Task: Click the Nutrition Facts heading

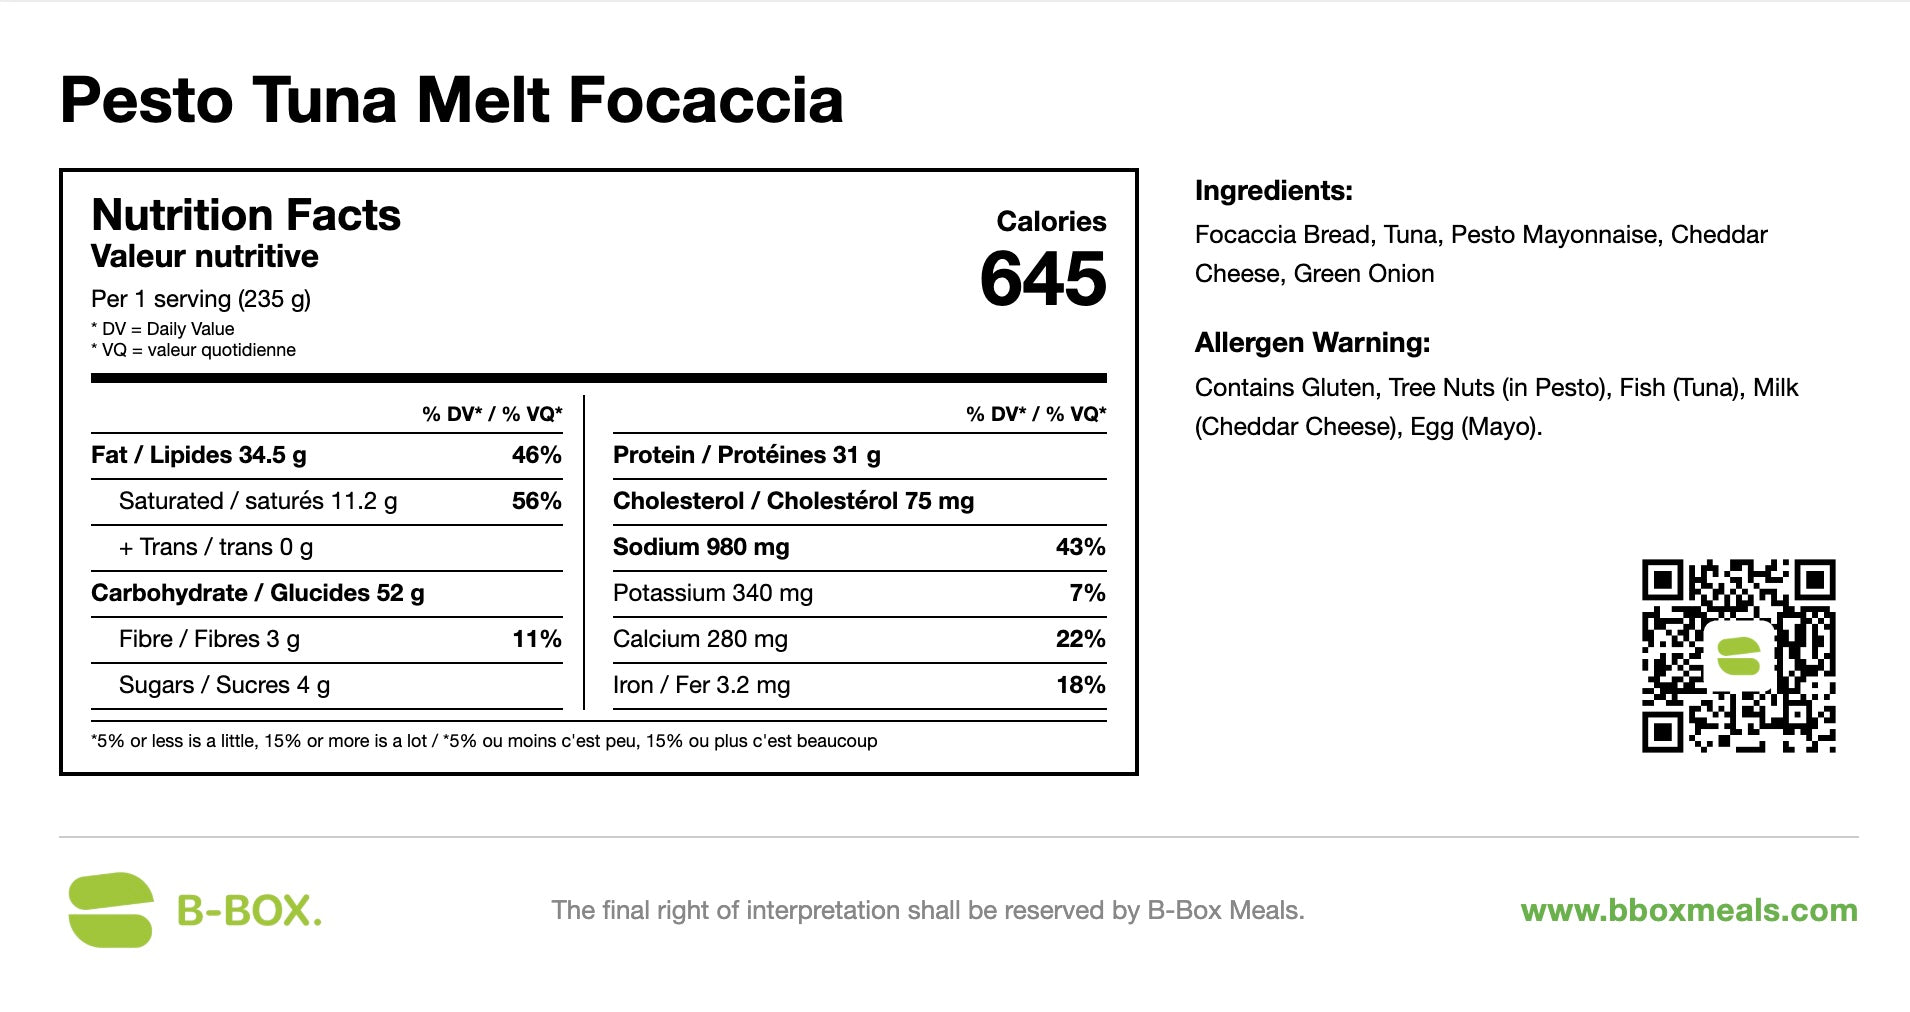Action: click(246, 215)
